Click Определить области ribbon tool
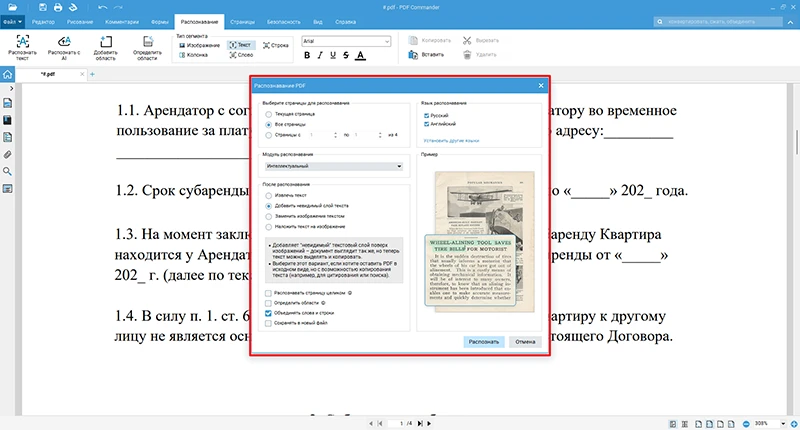Image resolution: width=800 pixels, height=430 pixels. pyautogui.click(x=147, y=47)
